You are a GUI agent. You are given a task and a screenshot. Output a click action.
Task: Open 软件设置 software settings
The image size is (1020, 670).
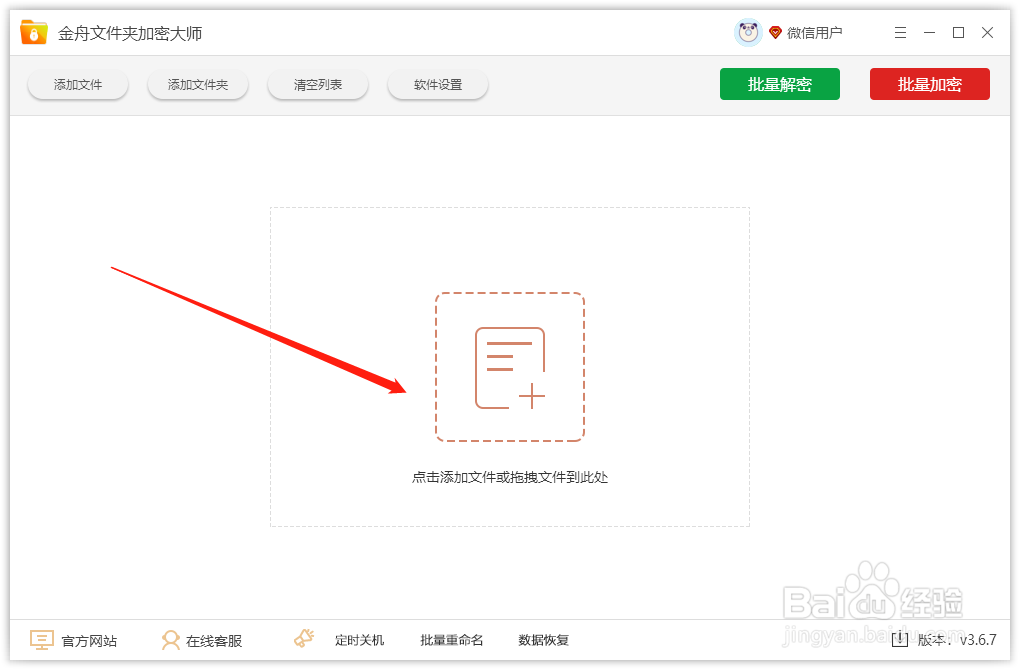coord(438,85)
